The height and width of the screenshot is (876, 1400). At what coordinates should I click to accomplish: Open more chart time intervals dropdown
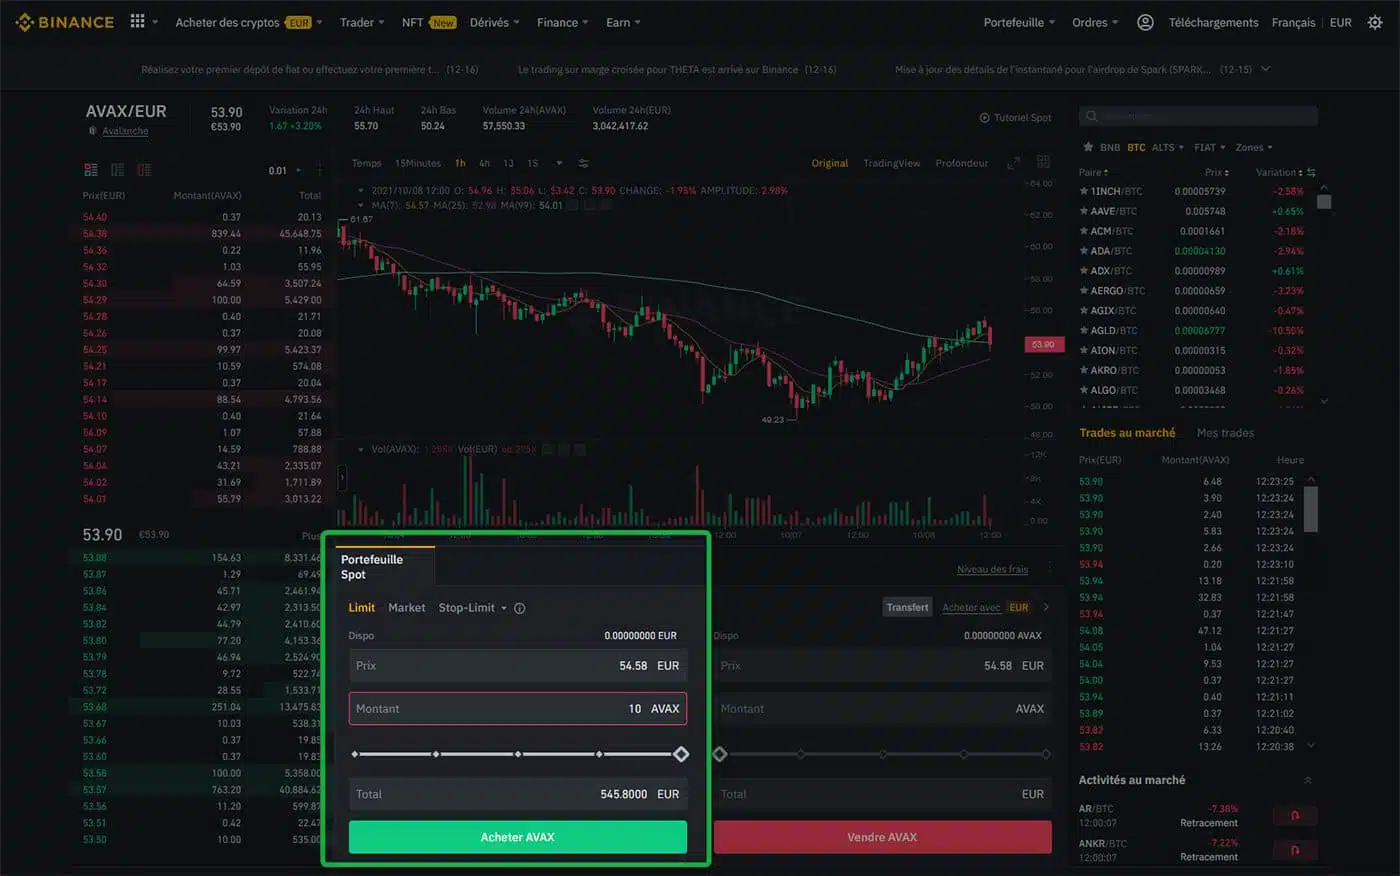point(559,163)
